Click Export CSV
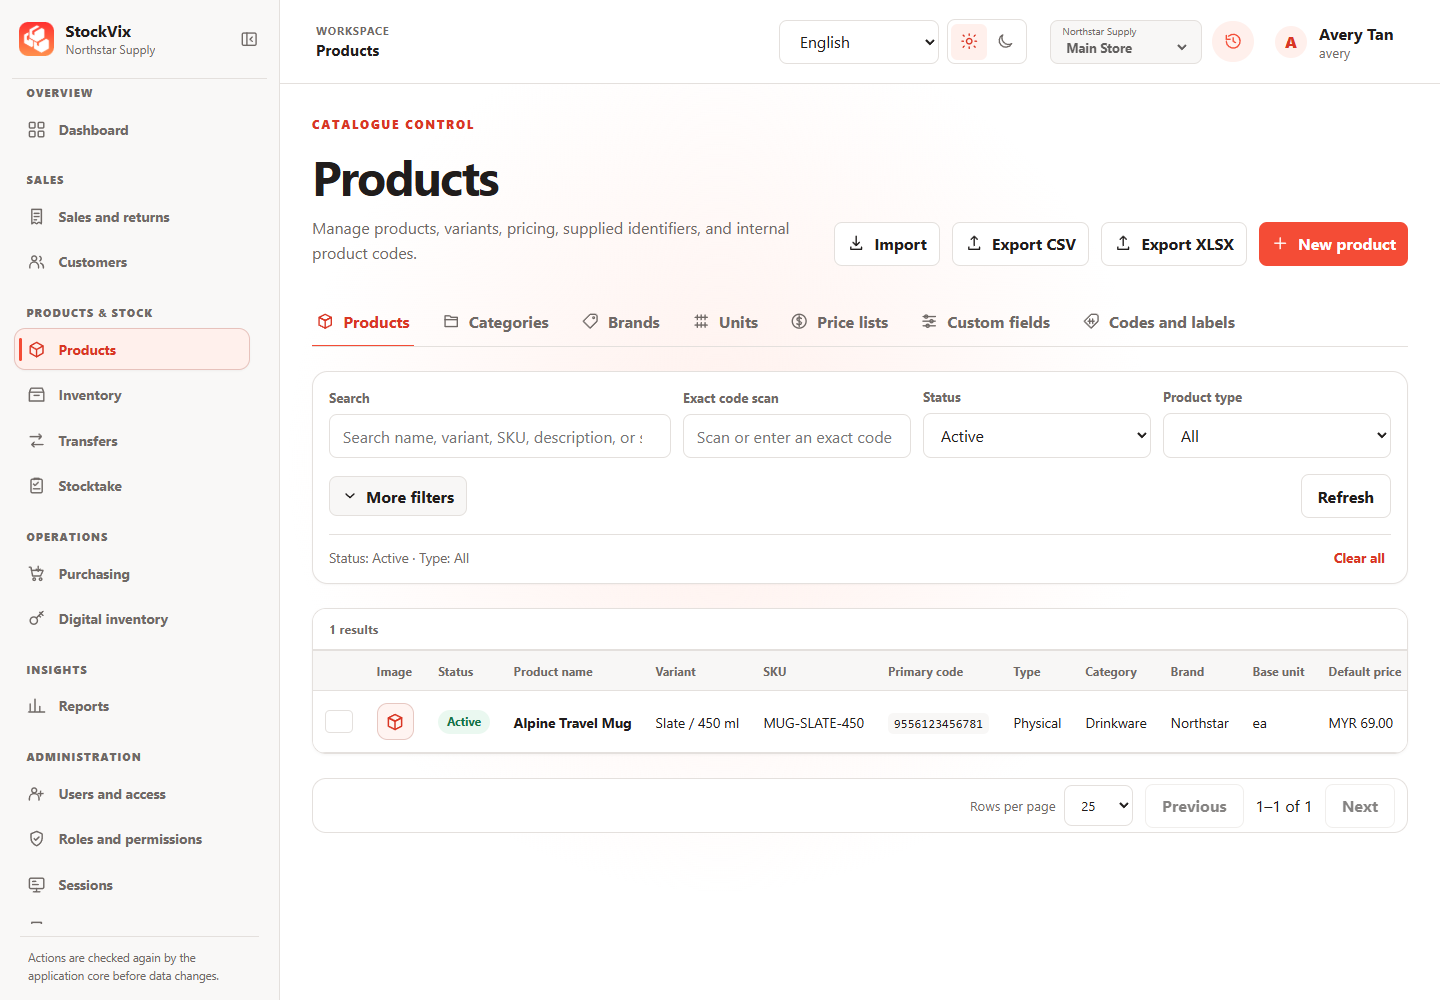The width and height of the screenshot is (1440, 1000). point(1020,244)
